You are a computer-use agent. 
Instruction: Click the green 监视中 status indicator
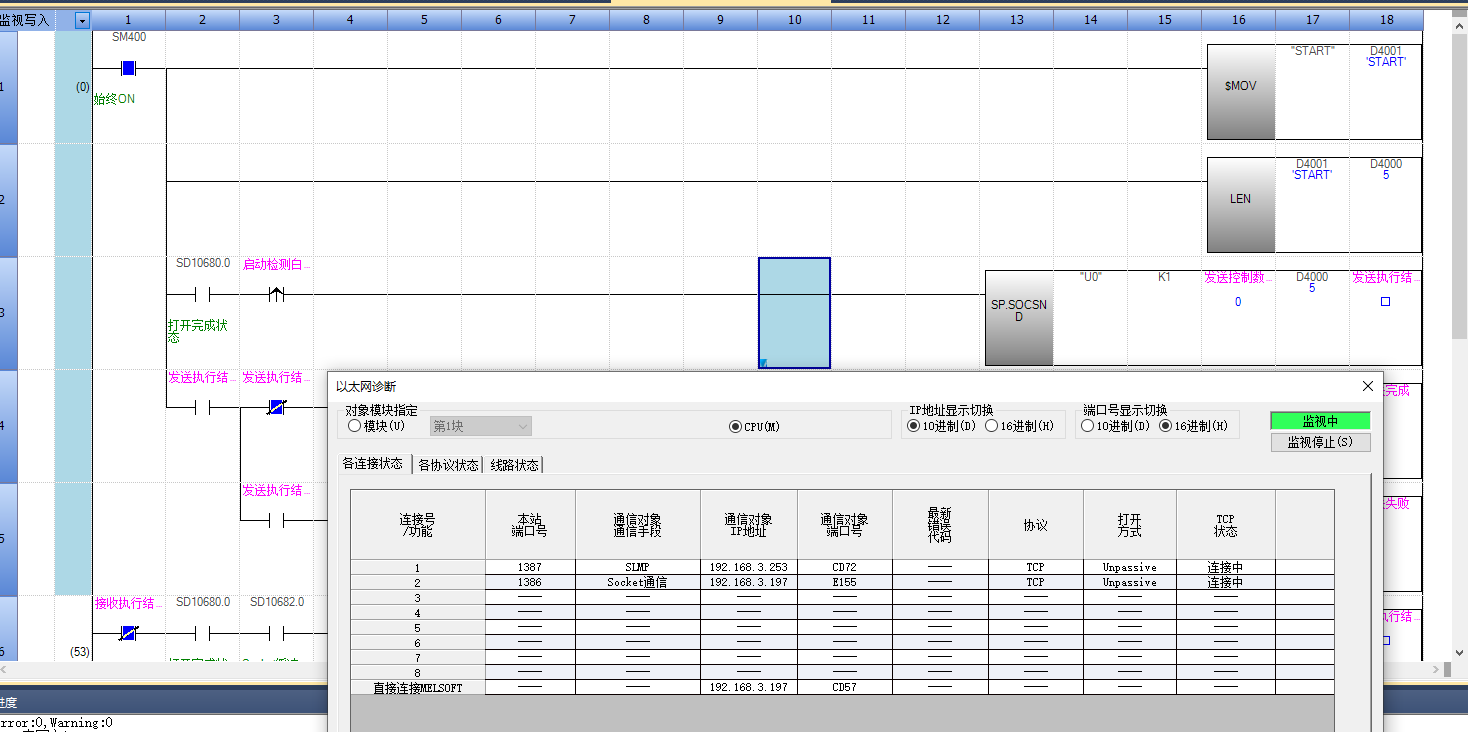click(x=1320, y=421)
